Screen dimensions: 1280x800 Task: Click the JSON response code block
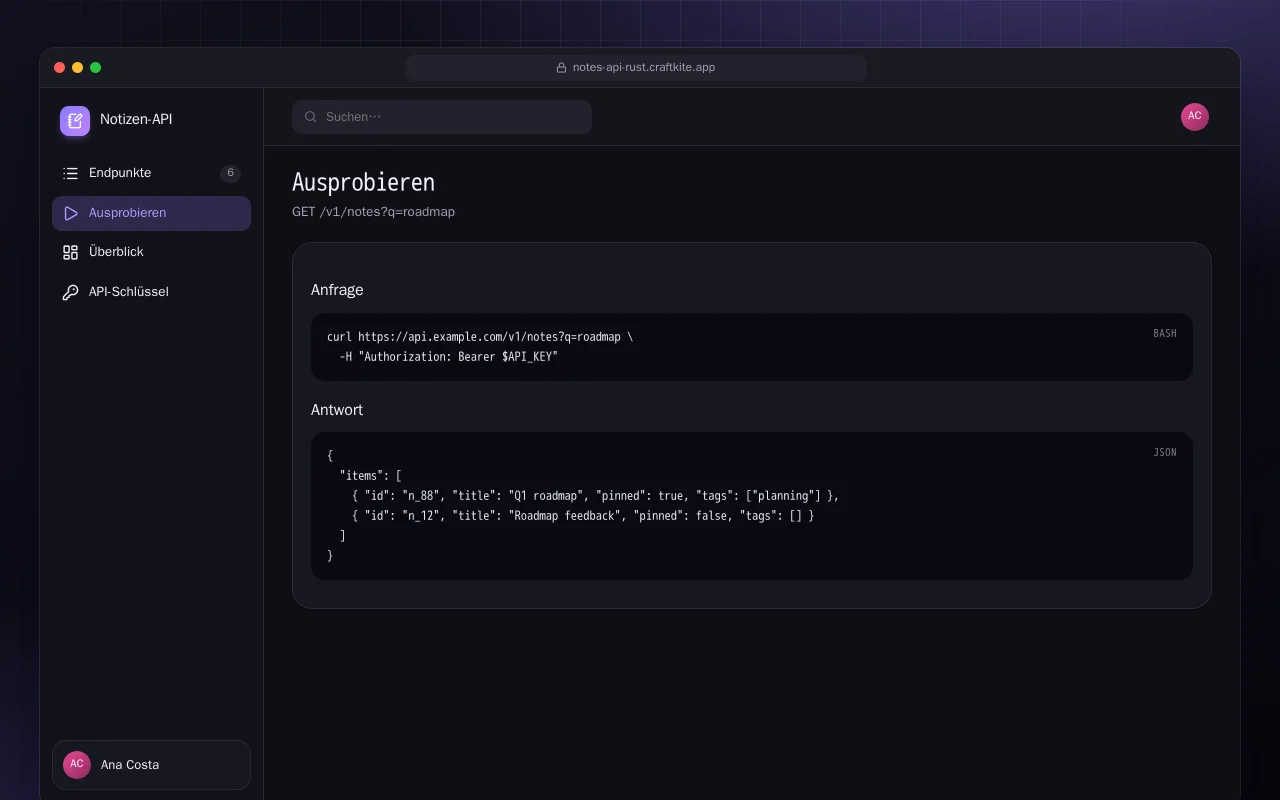pos(752,506)
